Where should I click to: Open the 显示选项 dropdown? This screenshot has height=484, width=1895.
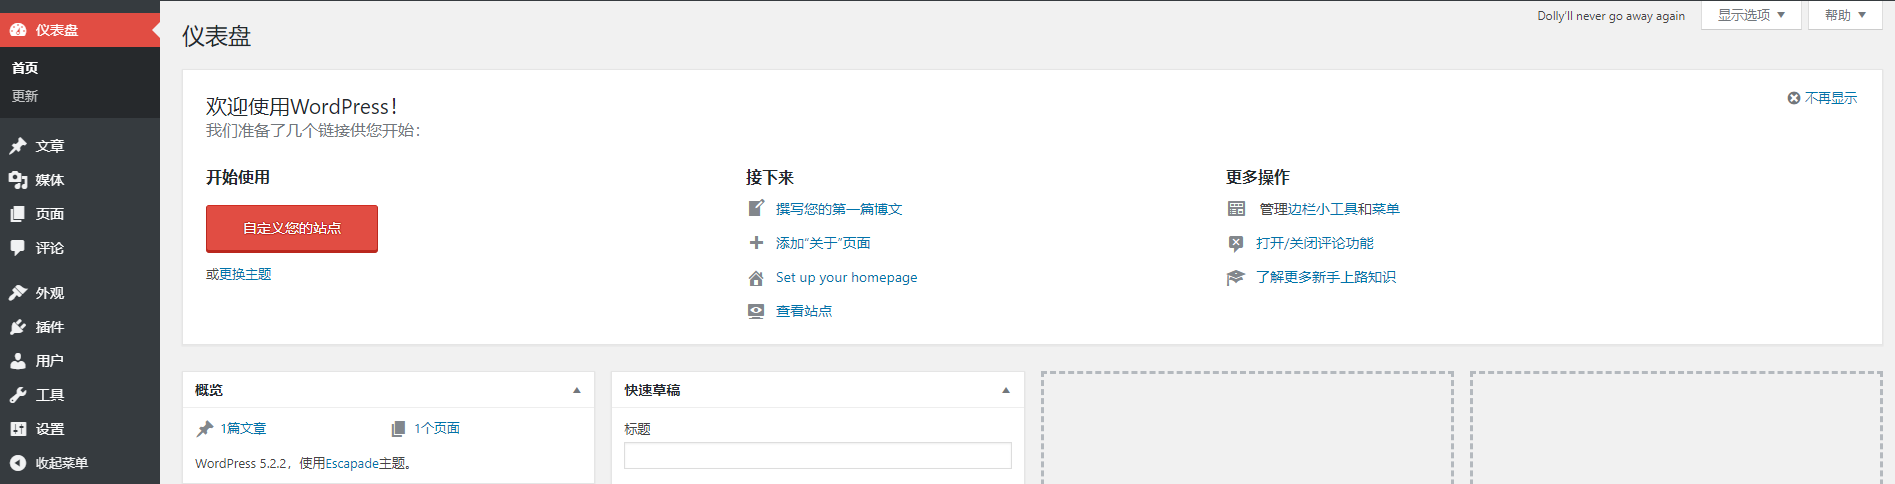(1751, 15)
